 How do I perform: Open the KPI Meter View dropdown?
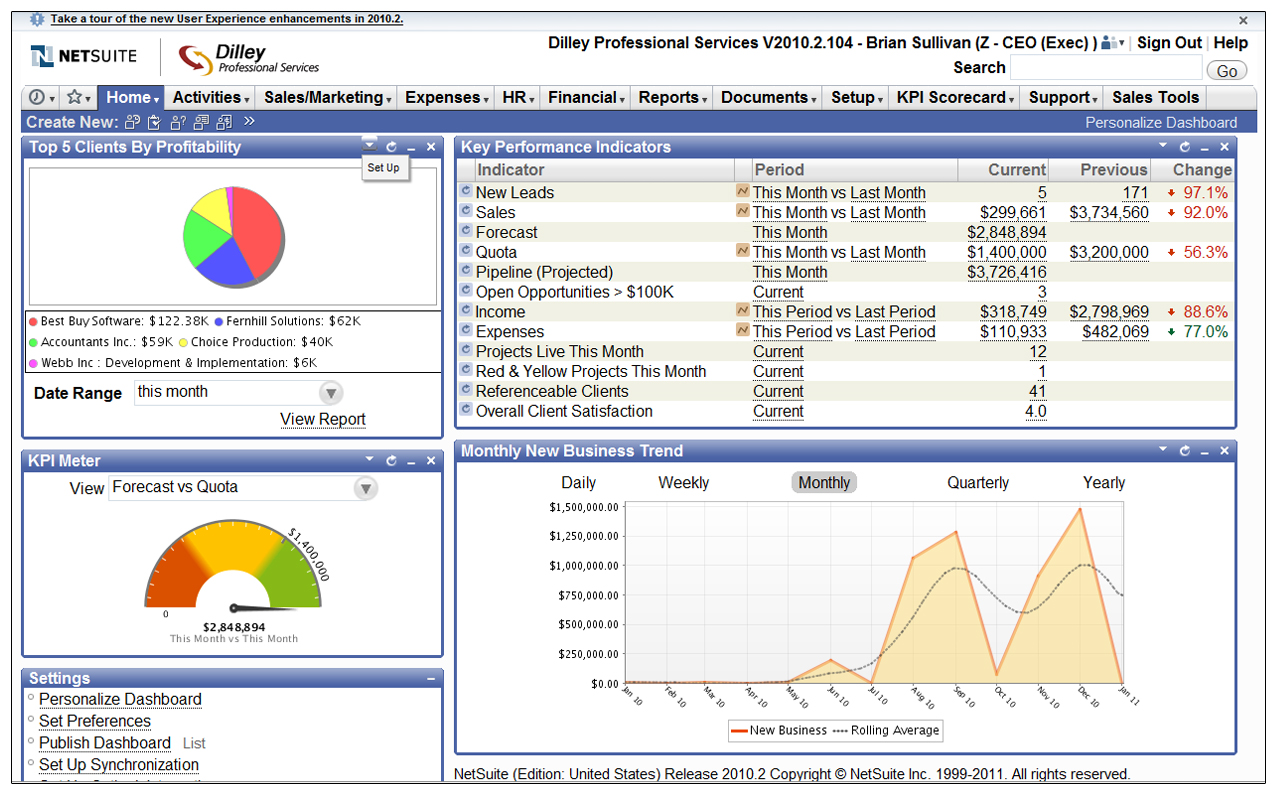244,488
